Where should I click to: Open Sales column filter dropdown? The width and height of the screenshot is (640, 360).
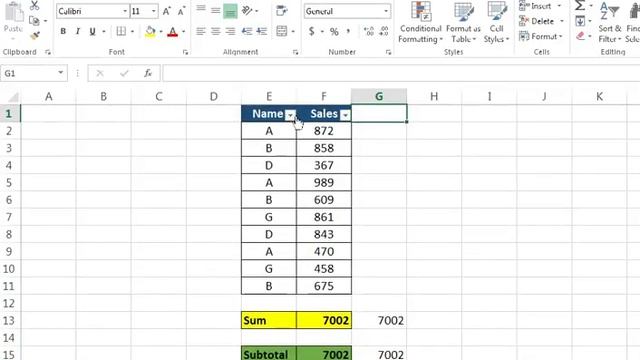(x=345, y=115)
